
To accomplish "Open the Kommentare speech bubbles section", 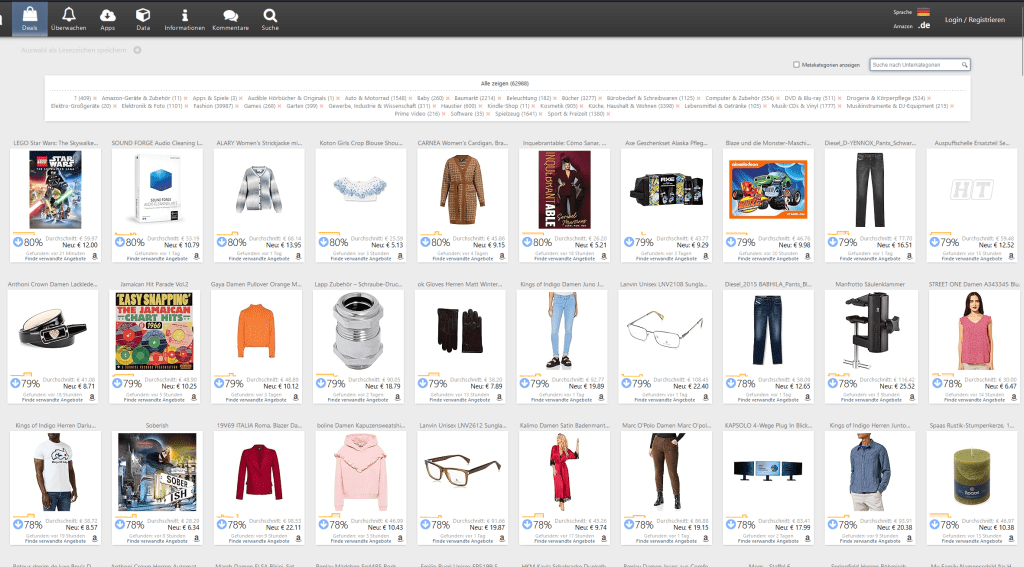I will [231, 18].
